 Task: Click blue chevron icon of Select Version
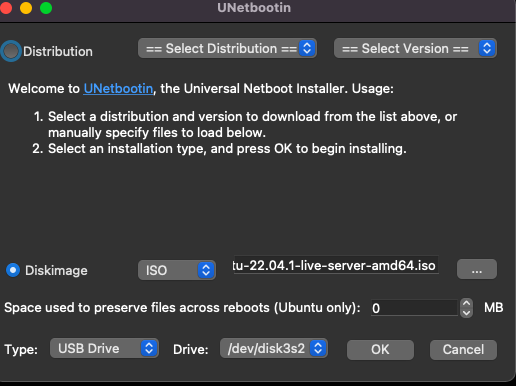pyautogui.click(x=487, y=48)
